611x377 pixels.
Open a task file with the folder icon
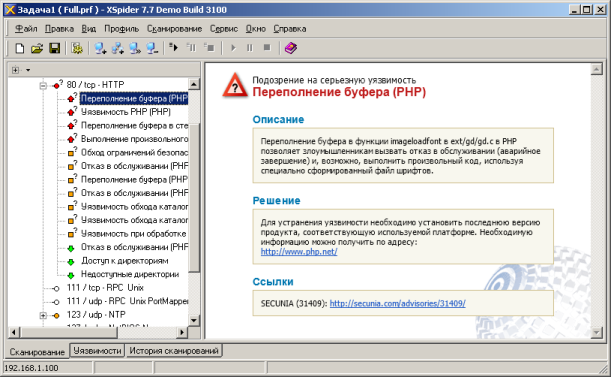(37, 48)
